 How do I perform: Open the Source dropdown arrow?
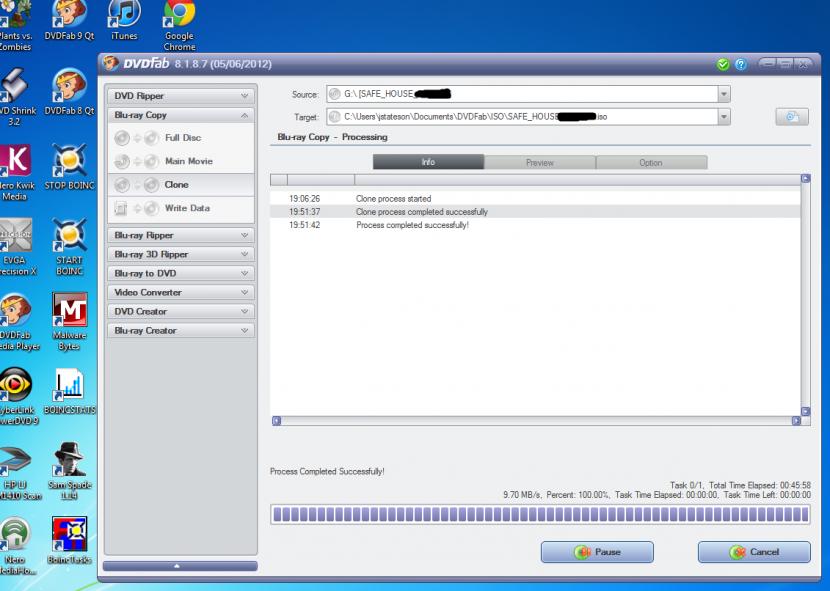coord(724,94)
